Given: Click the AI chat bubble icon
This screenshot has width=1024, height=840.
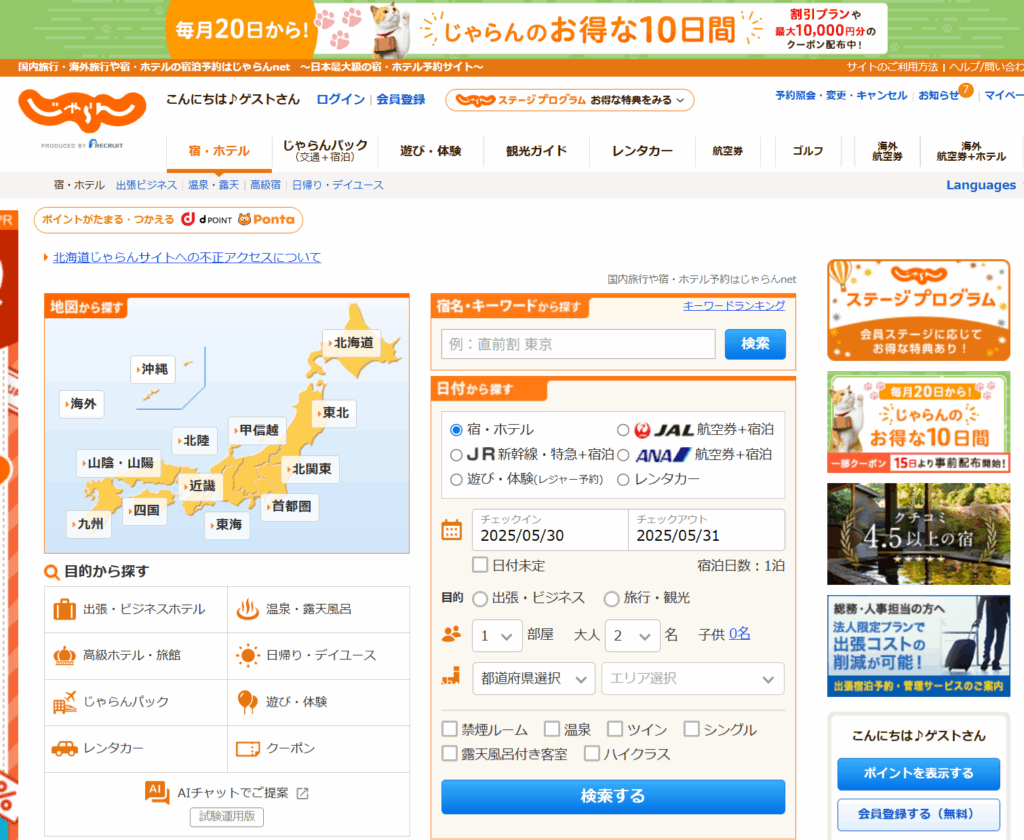Looking at the screenshot, I should pyautogui.click(x=157, y=792).
